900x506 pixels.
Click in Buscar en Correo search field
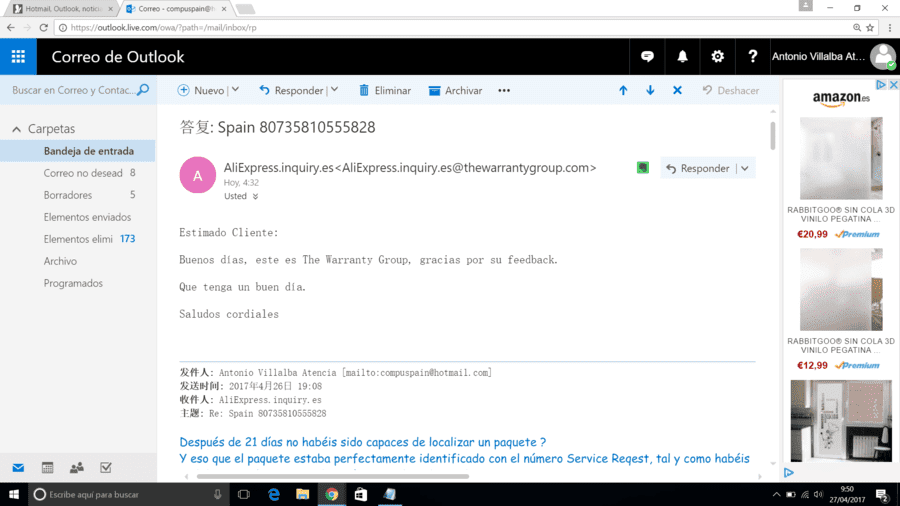point(73,90)
